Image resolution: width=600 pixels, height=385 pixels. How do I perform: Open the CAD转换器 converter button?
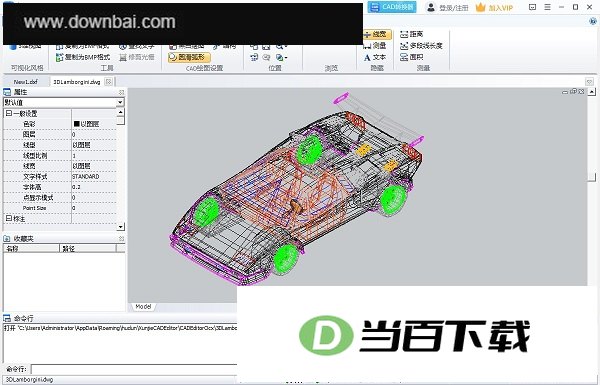pos(392,7)
